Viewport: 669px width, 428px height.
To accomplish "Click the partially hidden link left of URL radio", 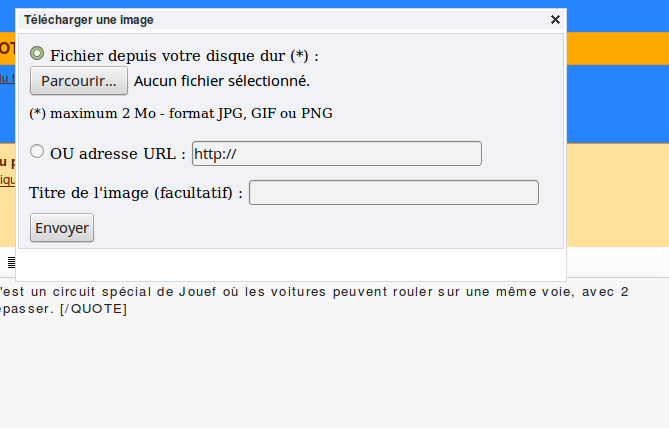I will [7, 180].
